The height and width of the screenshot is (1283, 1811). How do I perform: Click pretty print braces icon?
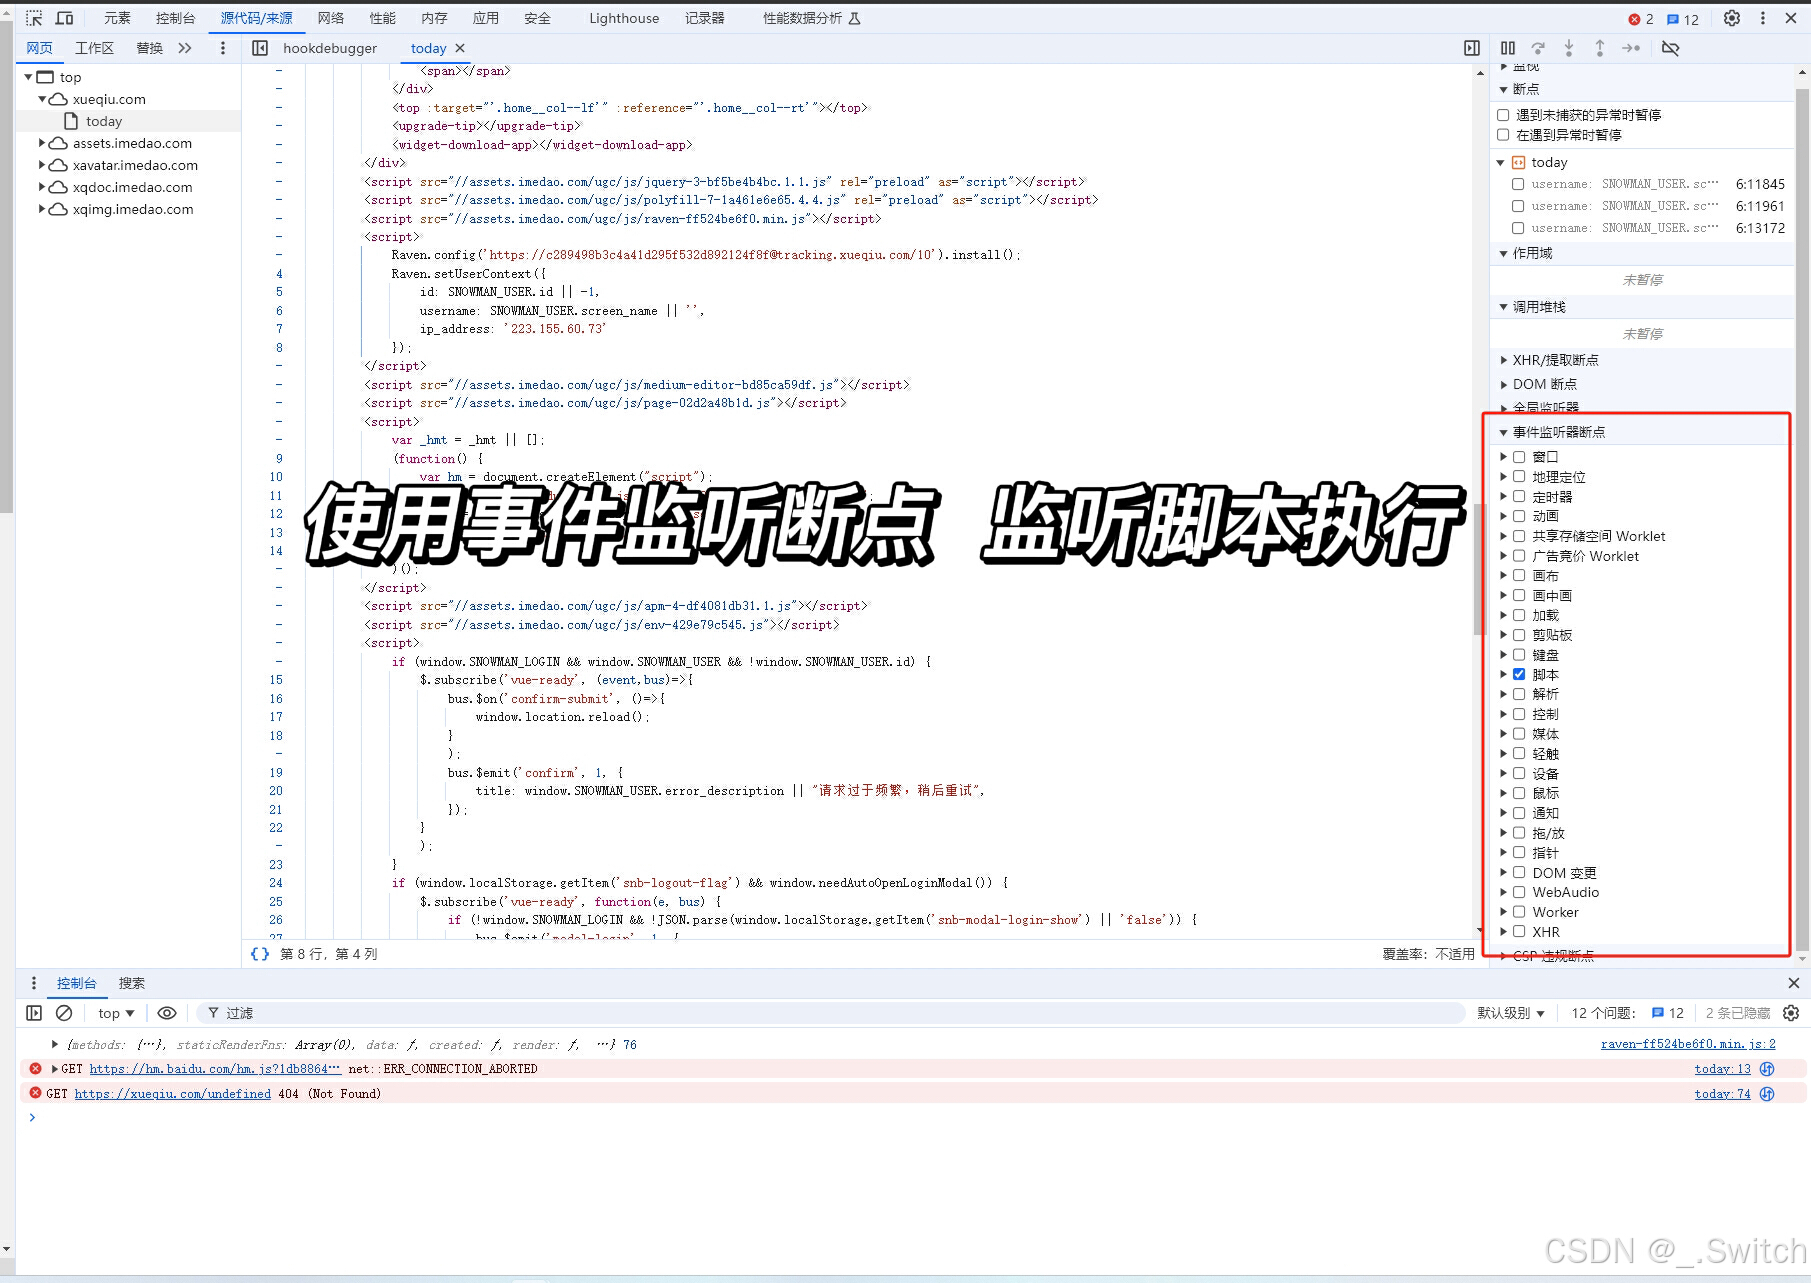pos(260,954)
